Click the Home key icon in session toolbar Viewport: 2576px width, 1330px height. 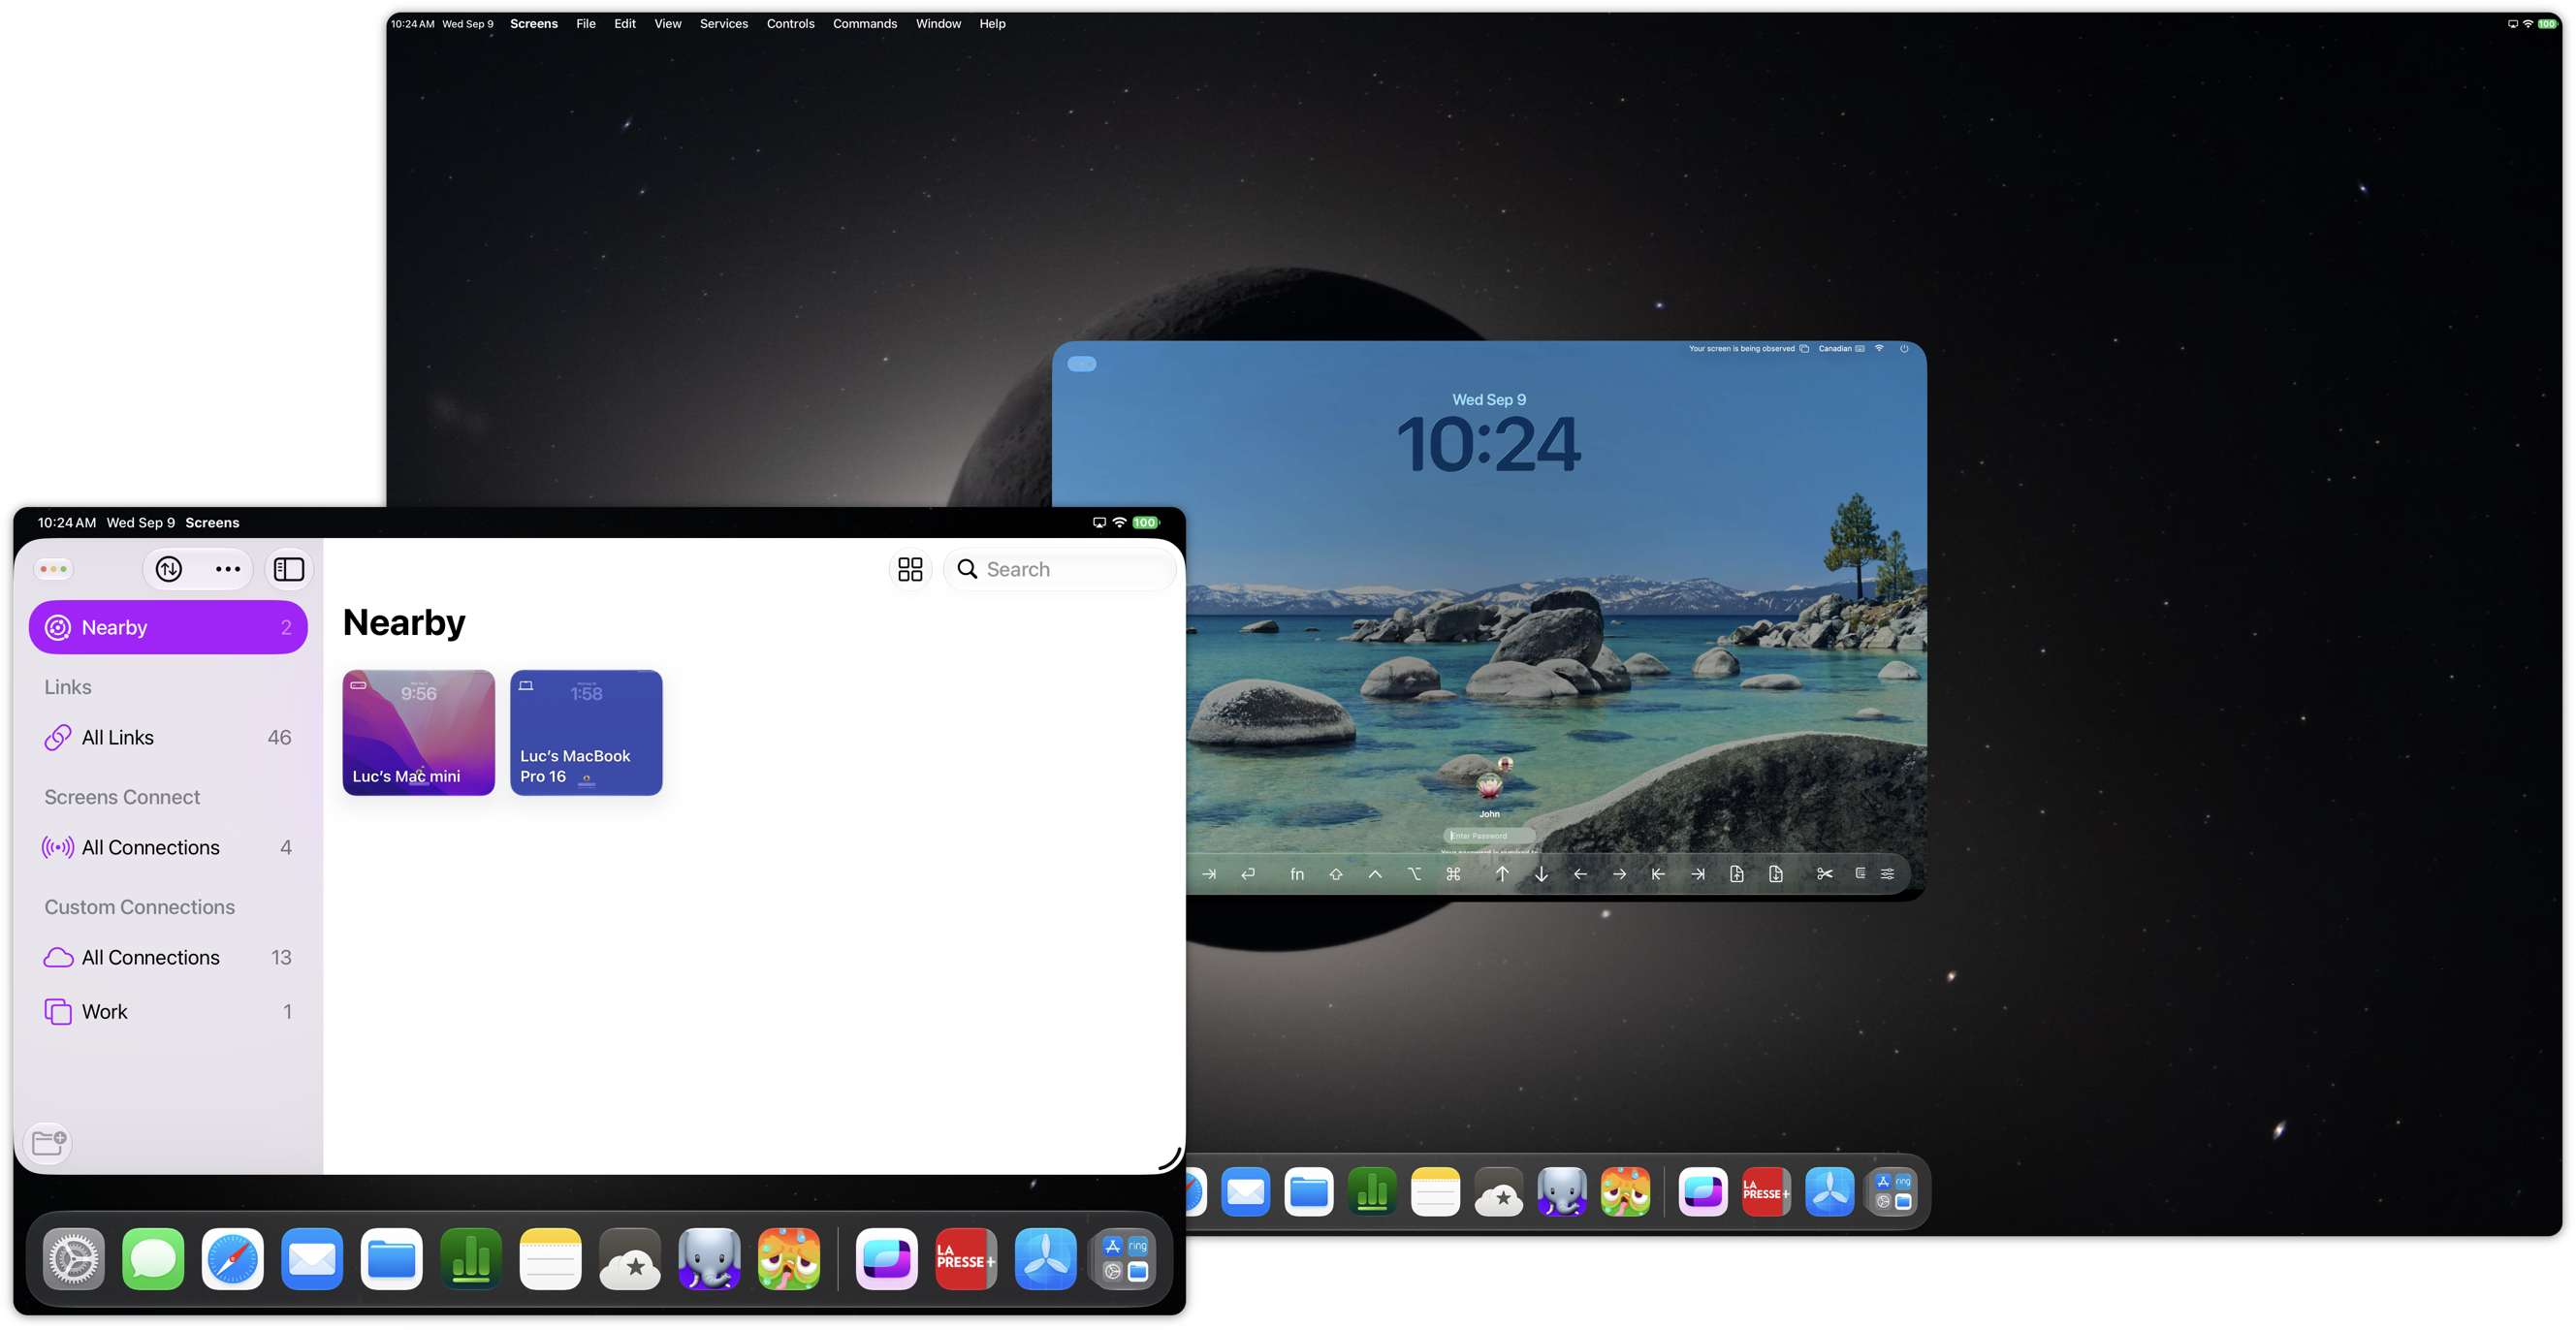click(x=1658, y=874)
